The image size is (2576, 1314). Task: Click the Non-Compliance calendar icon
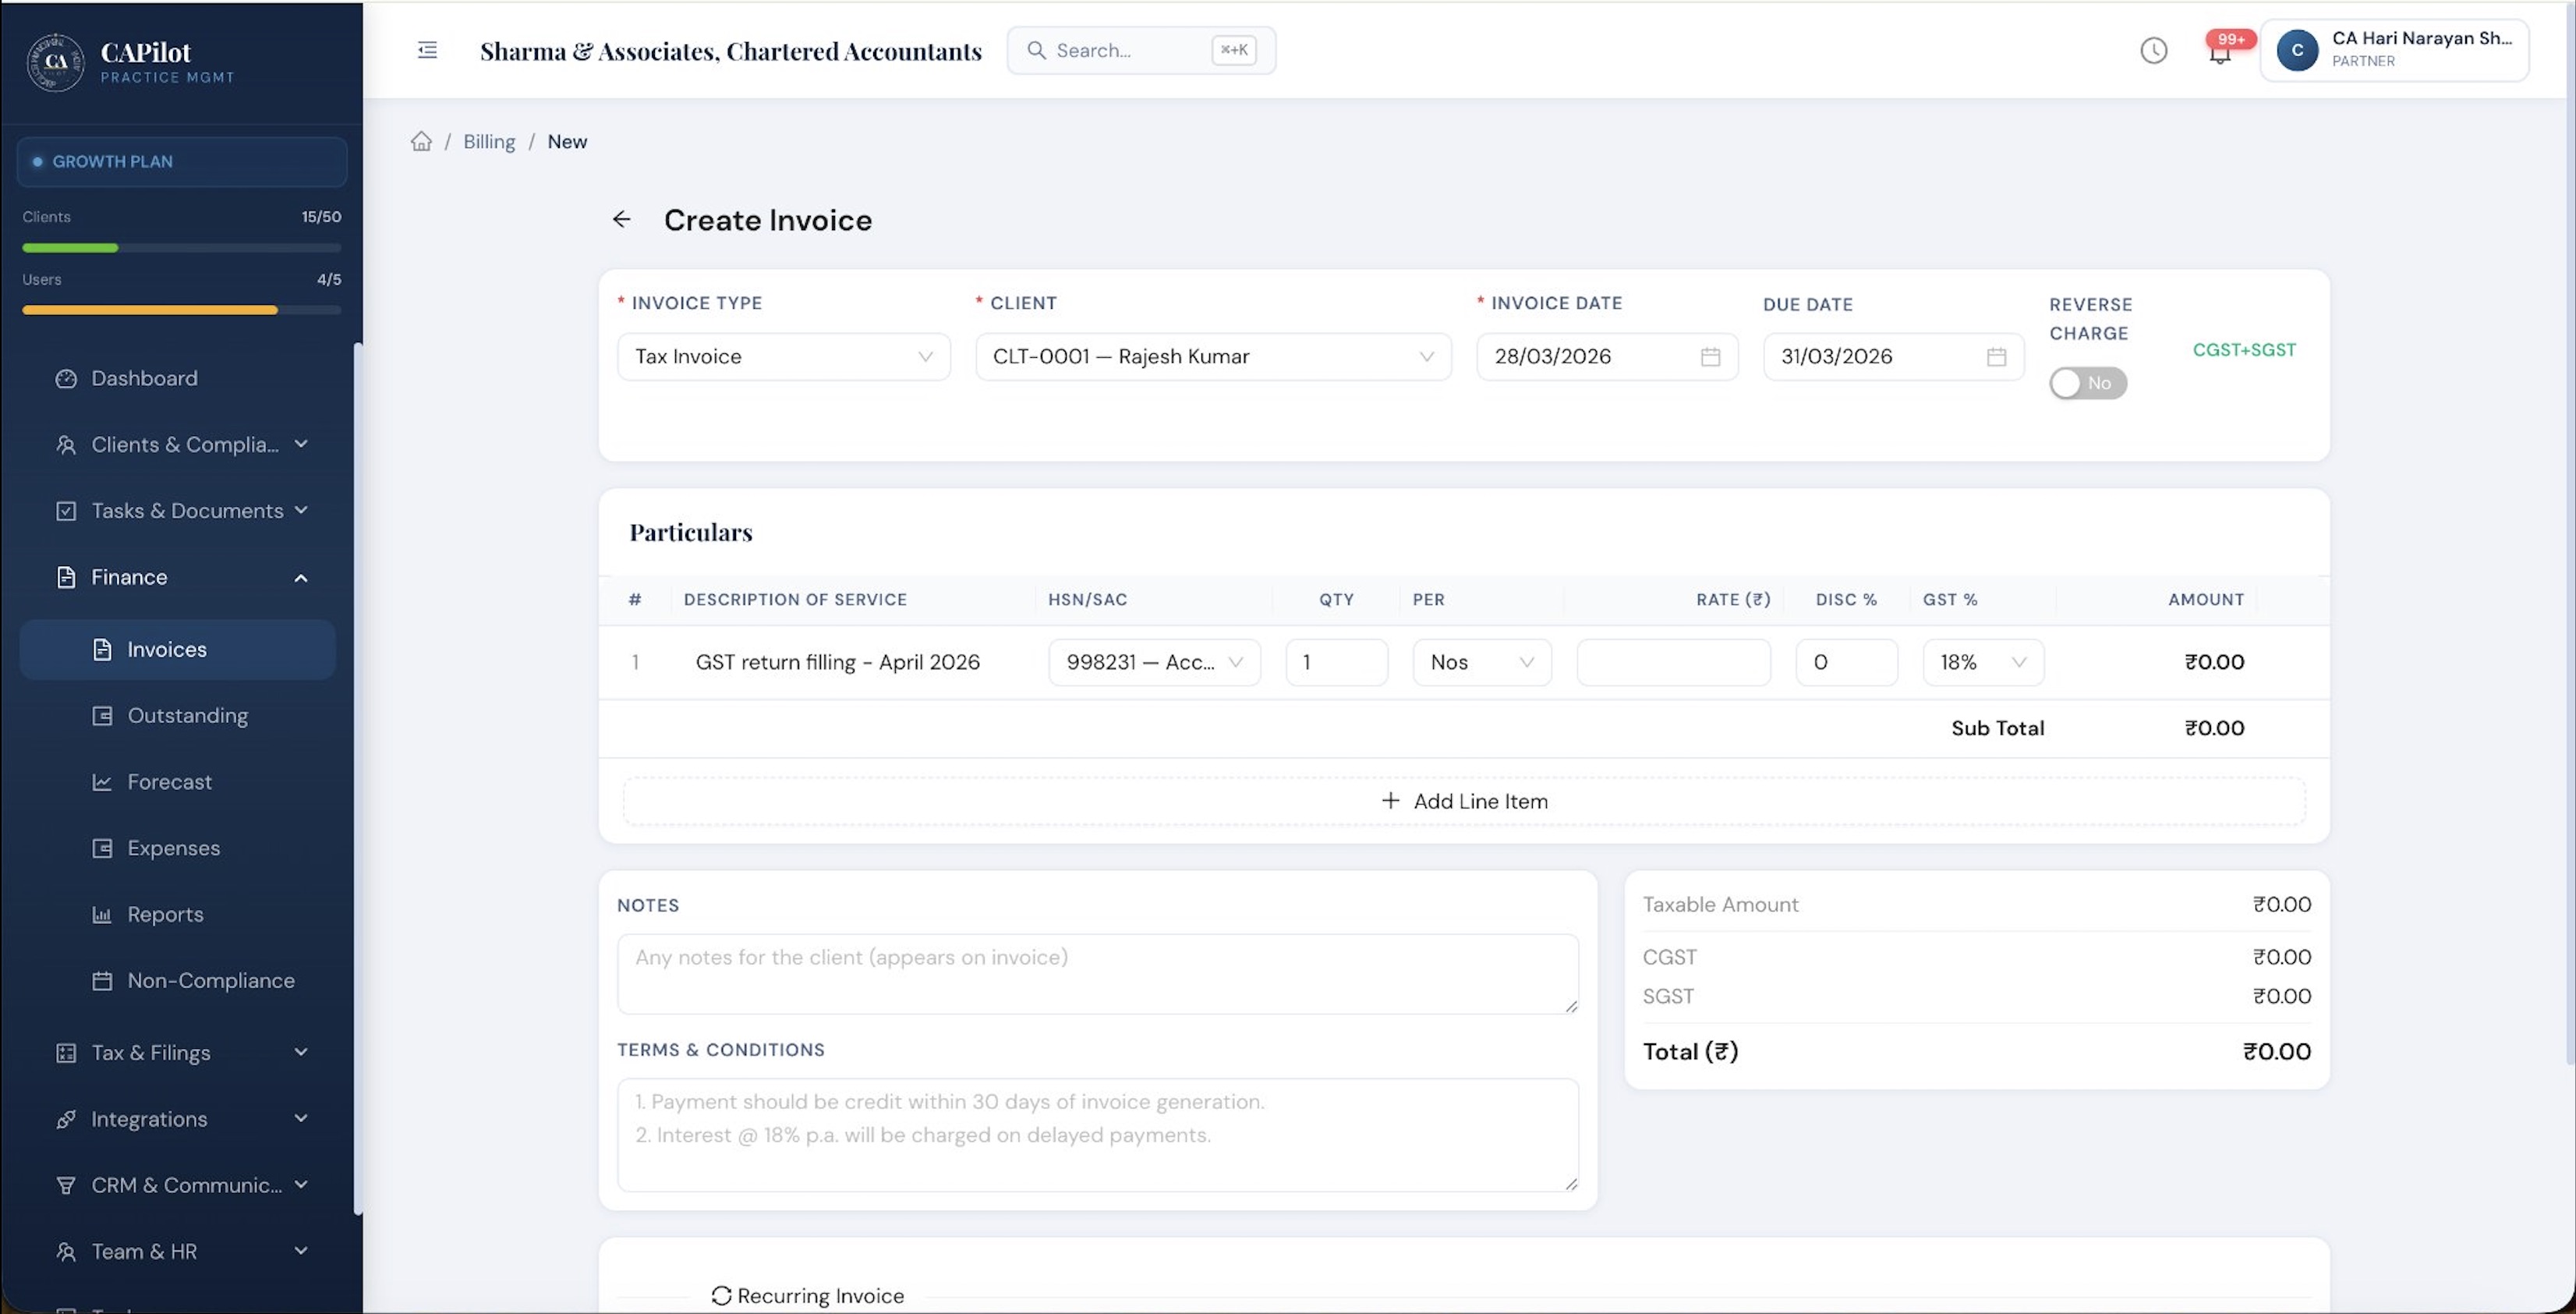(102, 980)
